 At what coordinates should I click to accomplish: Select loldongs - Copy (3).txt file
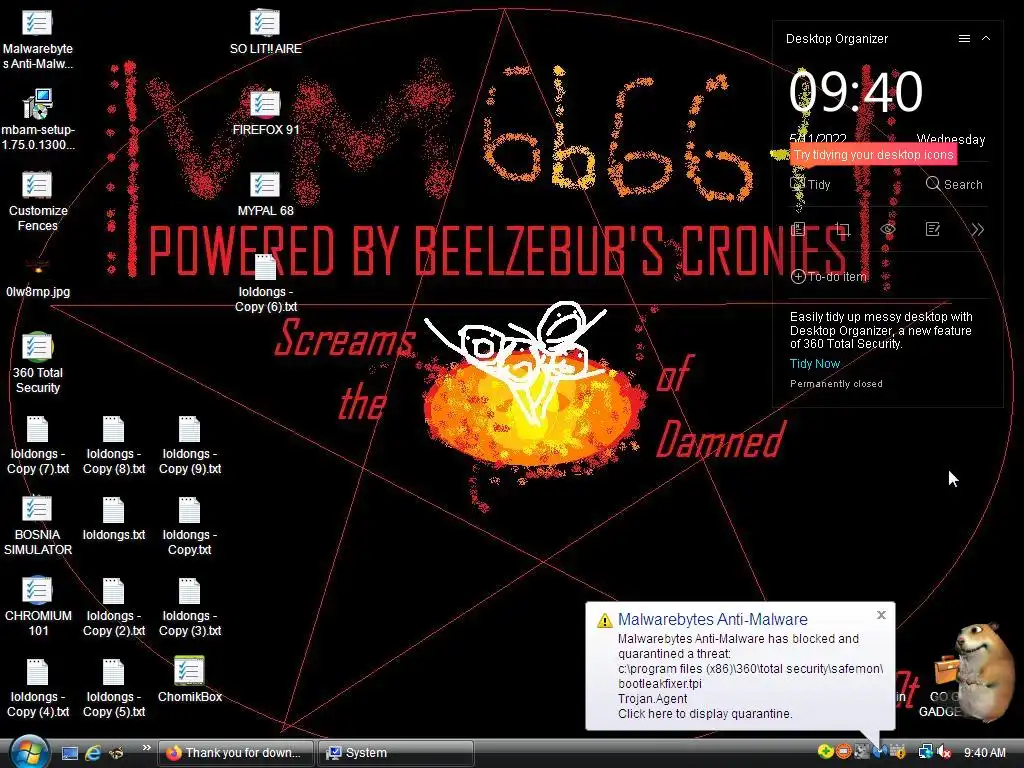point(189,606)
